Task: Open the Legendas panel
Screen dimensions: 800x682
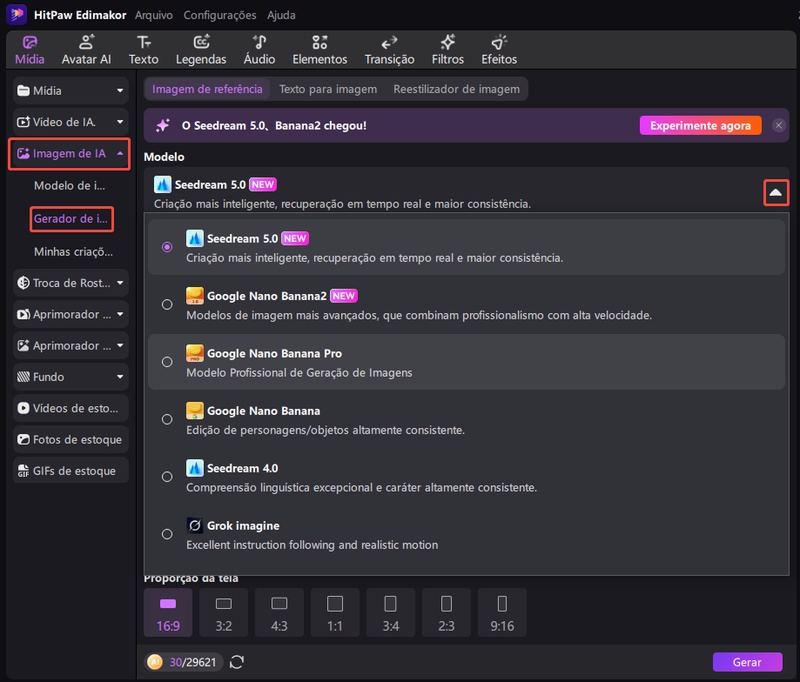Action: (201, 48)
